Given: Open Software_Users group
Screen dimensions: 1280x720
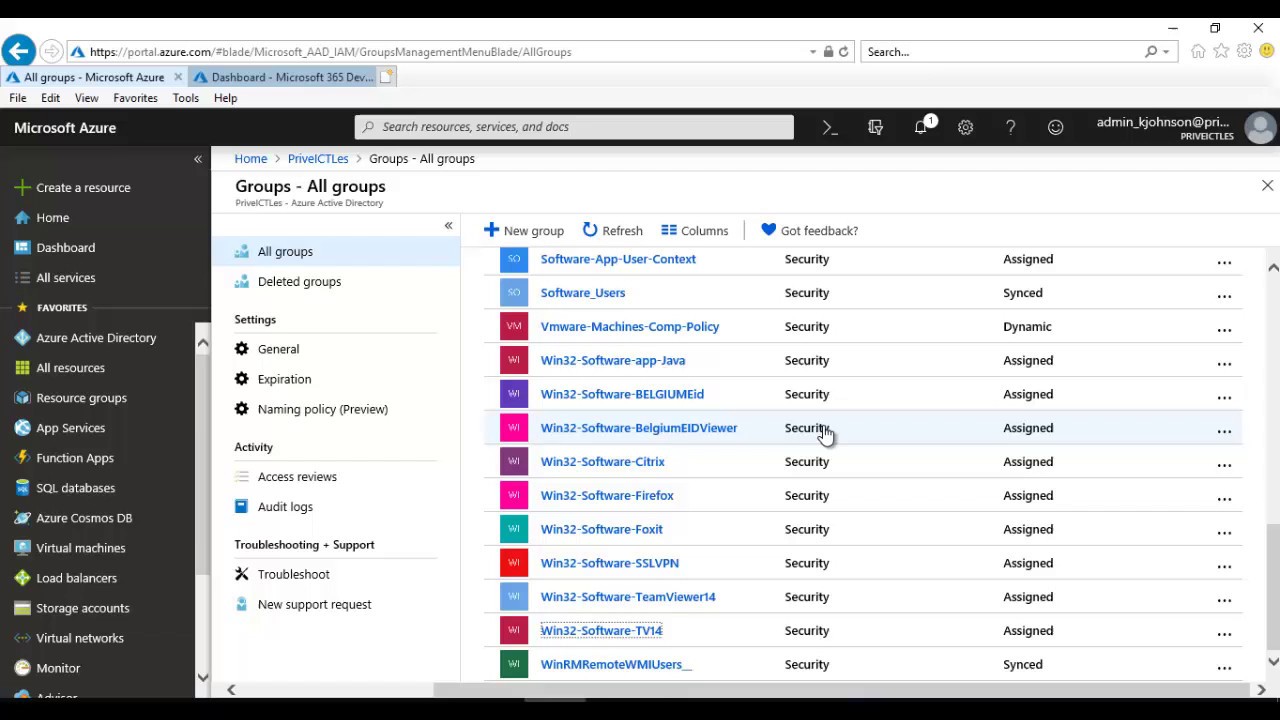Looking at the screenshot, I should tap(583, 292).
